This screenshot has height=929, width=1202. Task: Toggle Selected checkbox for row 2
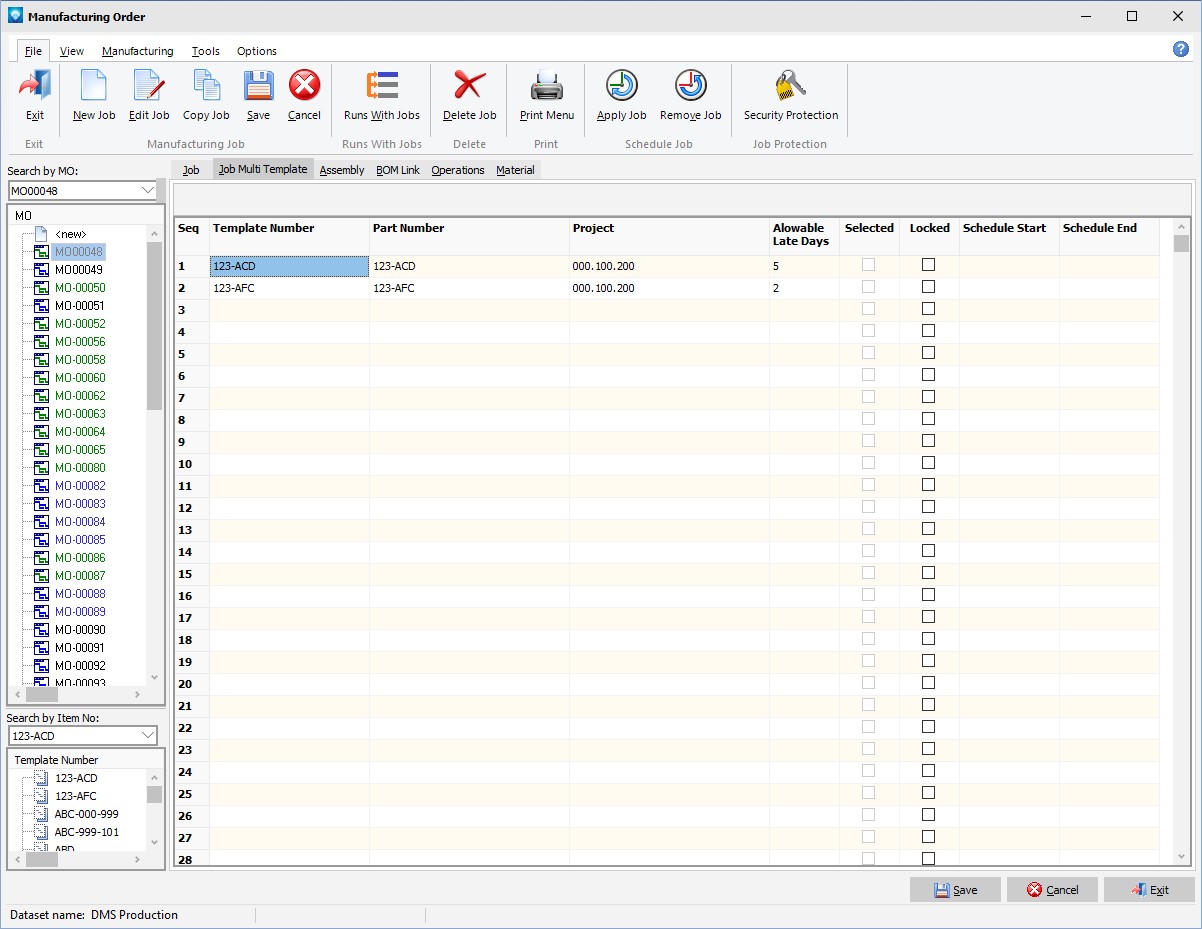pos(869,287)
